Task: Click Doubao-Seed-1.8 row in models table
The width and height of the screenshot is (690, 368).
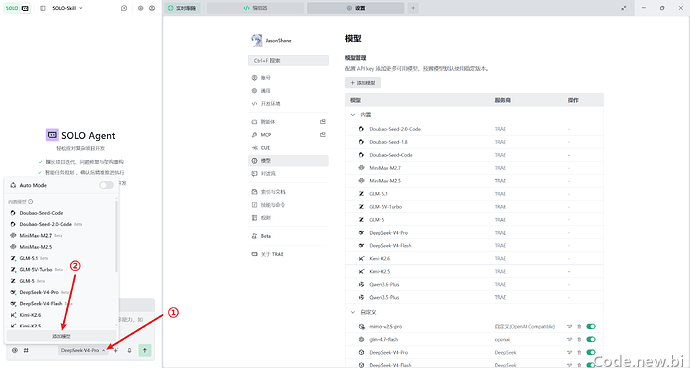Action: pyautogui.click(x=474, y=142)
